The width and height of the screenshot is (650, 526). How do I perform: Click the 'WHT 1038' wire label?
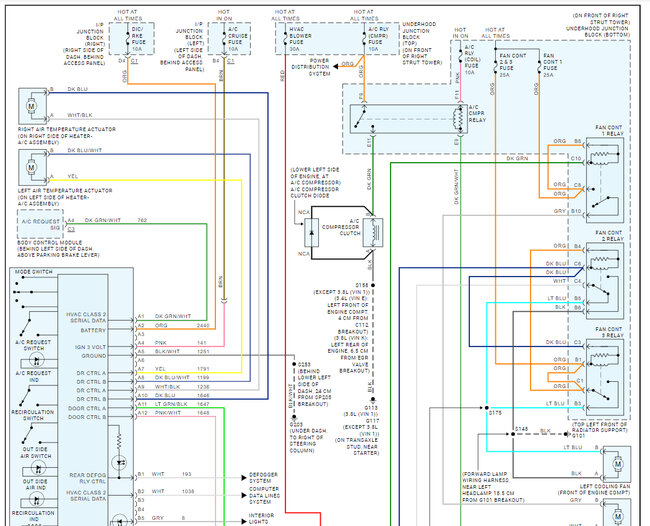[173, 491]
